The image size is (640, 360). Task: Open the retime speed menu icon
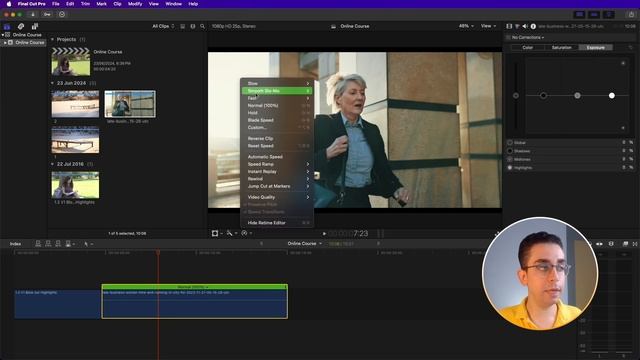[246, 233]
